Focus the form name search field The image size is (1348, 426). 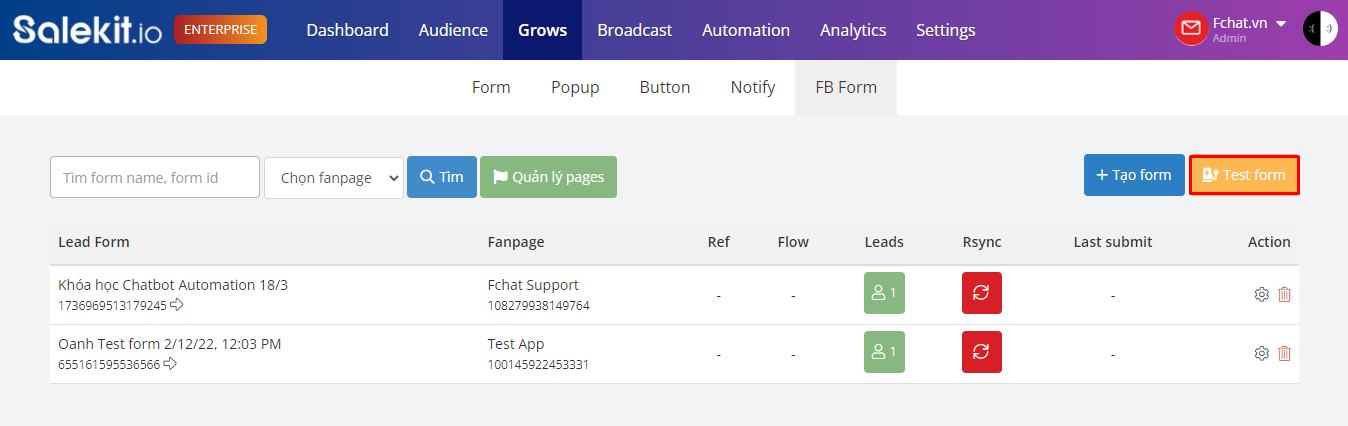pos(155,177)
